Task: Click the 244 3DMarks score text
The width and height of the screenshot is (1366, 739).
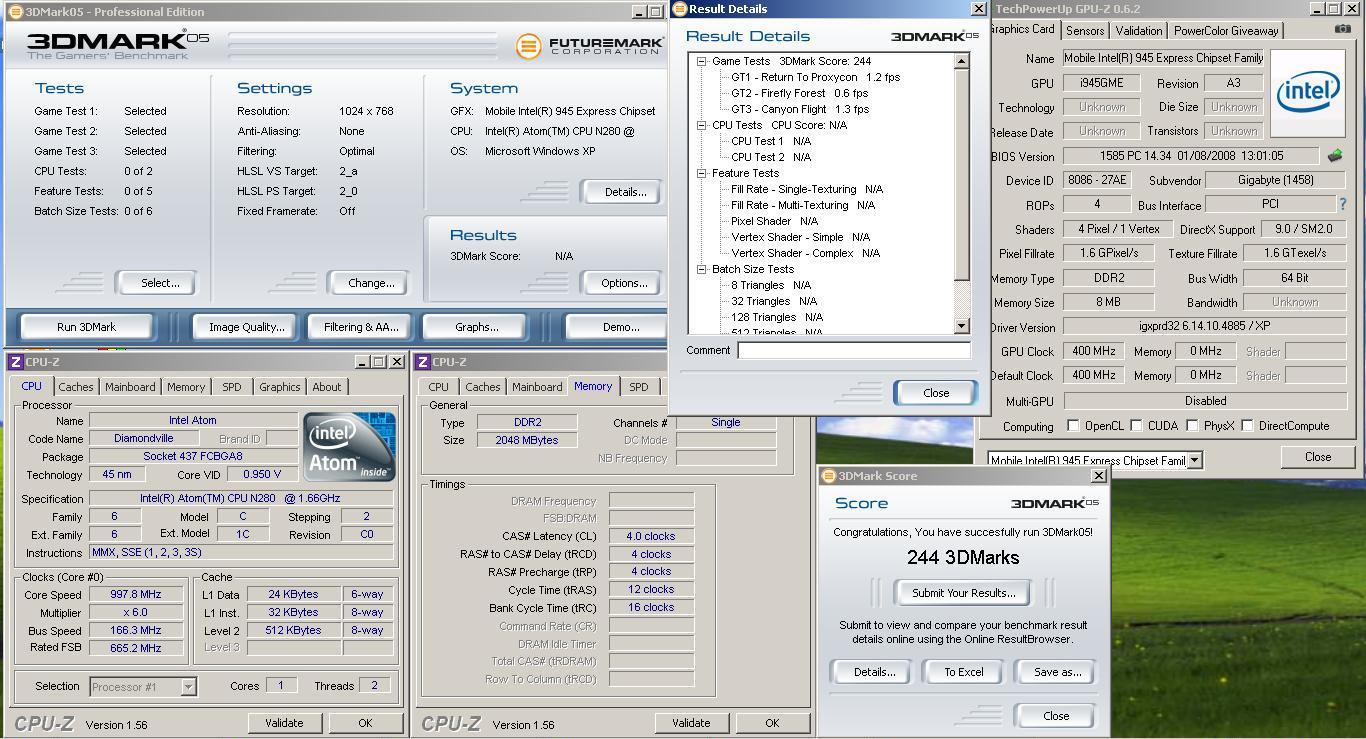Action: coord(963,558)
